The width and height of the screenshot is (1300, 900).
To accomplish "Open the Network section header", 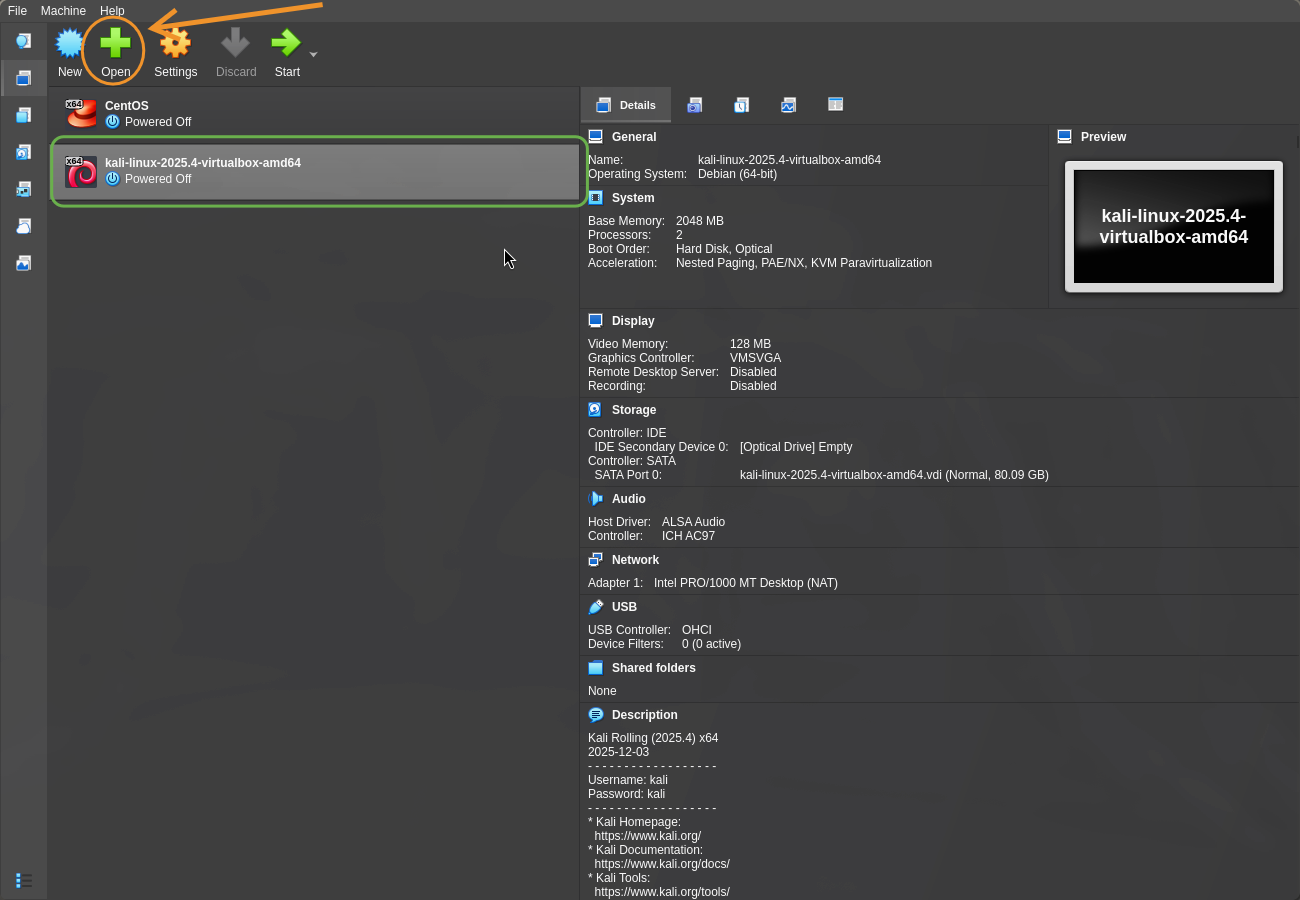I will click(x=635, y=560).
